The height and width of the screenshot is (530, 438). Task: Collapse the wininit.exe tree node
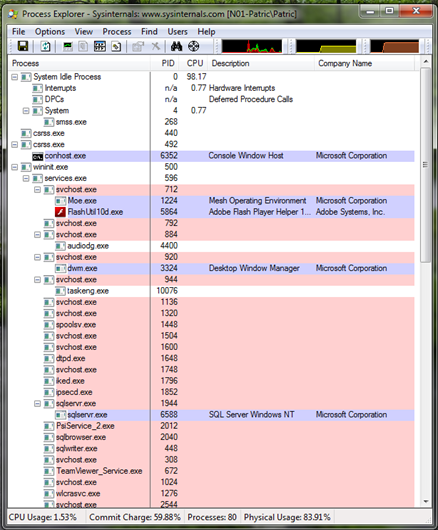click(15, 167)
